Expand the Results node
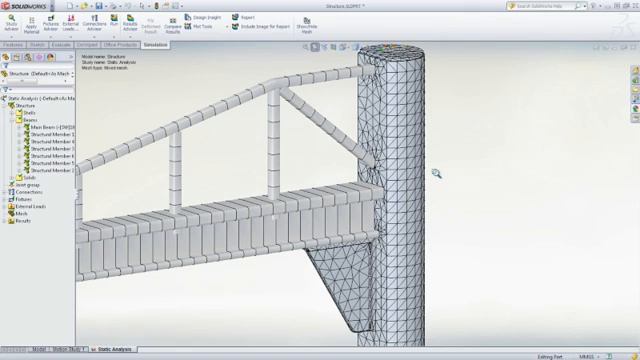The width and height of the screenshot is (640, 360). [x=4, y=221]
